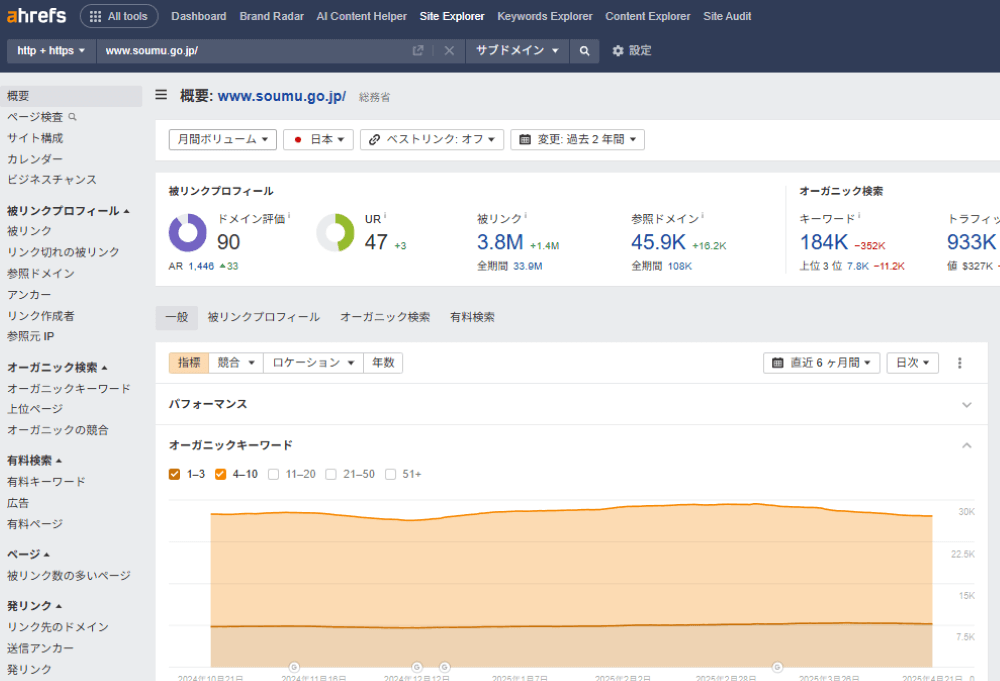The height and width of the screenshot is (681, 1000).
Task: Click the 184K keywords value
Action: (824, 242)
